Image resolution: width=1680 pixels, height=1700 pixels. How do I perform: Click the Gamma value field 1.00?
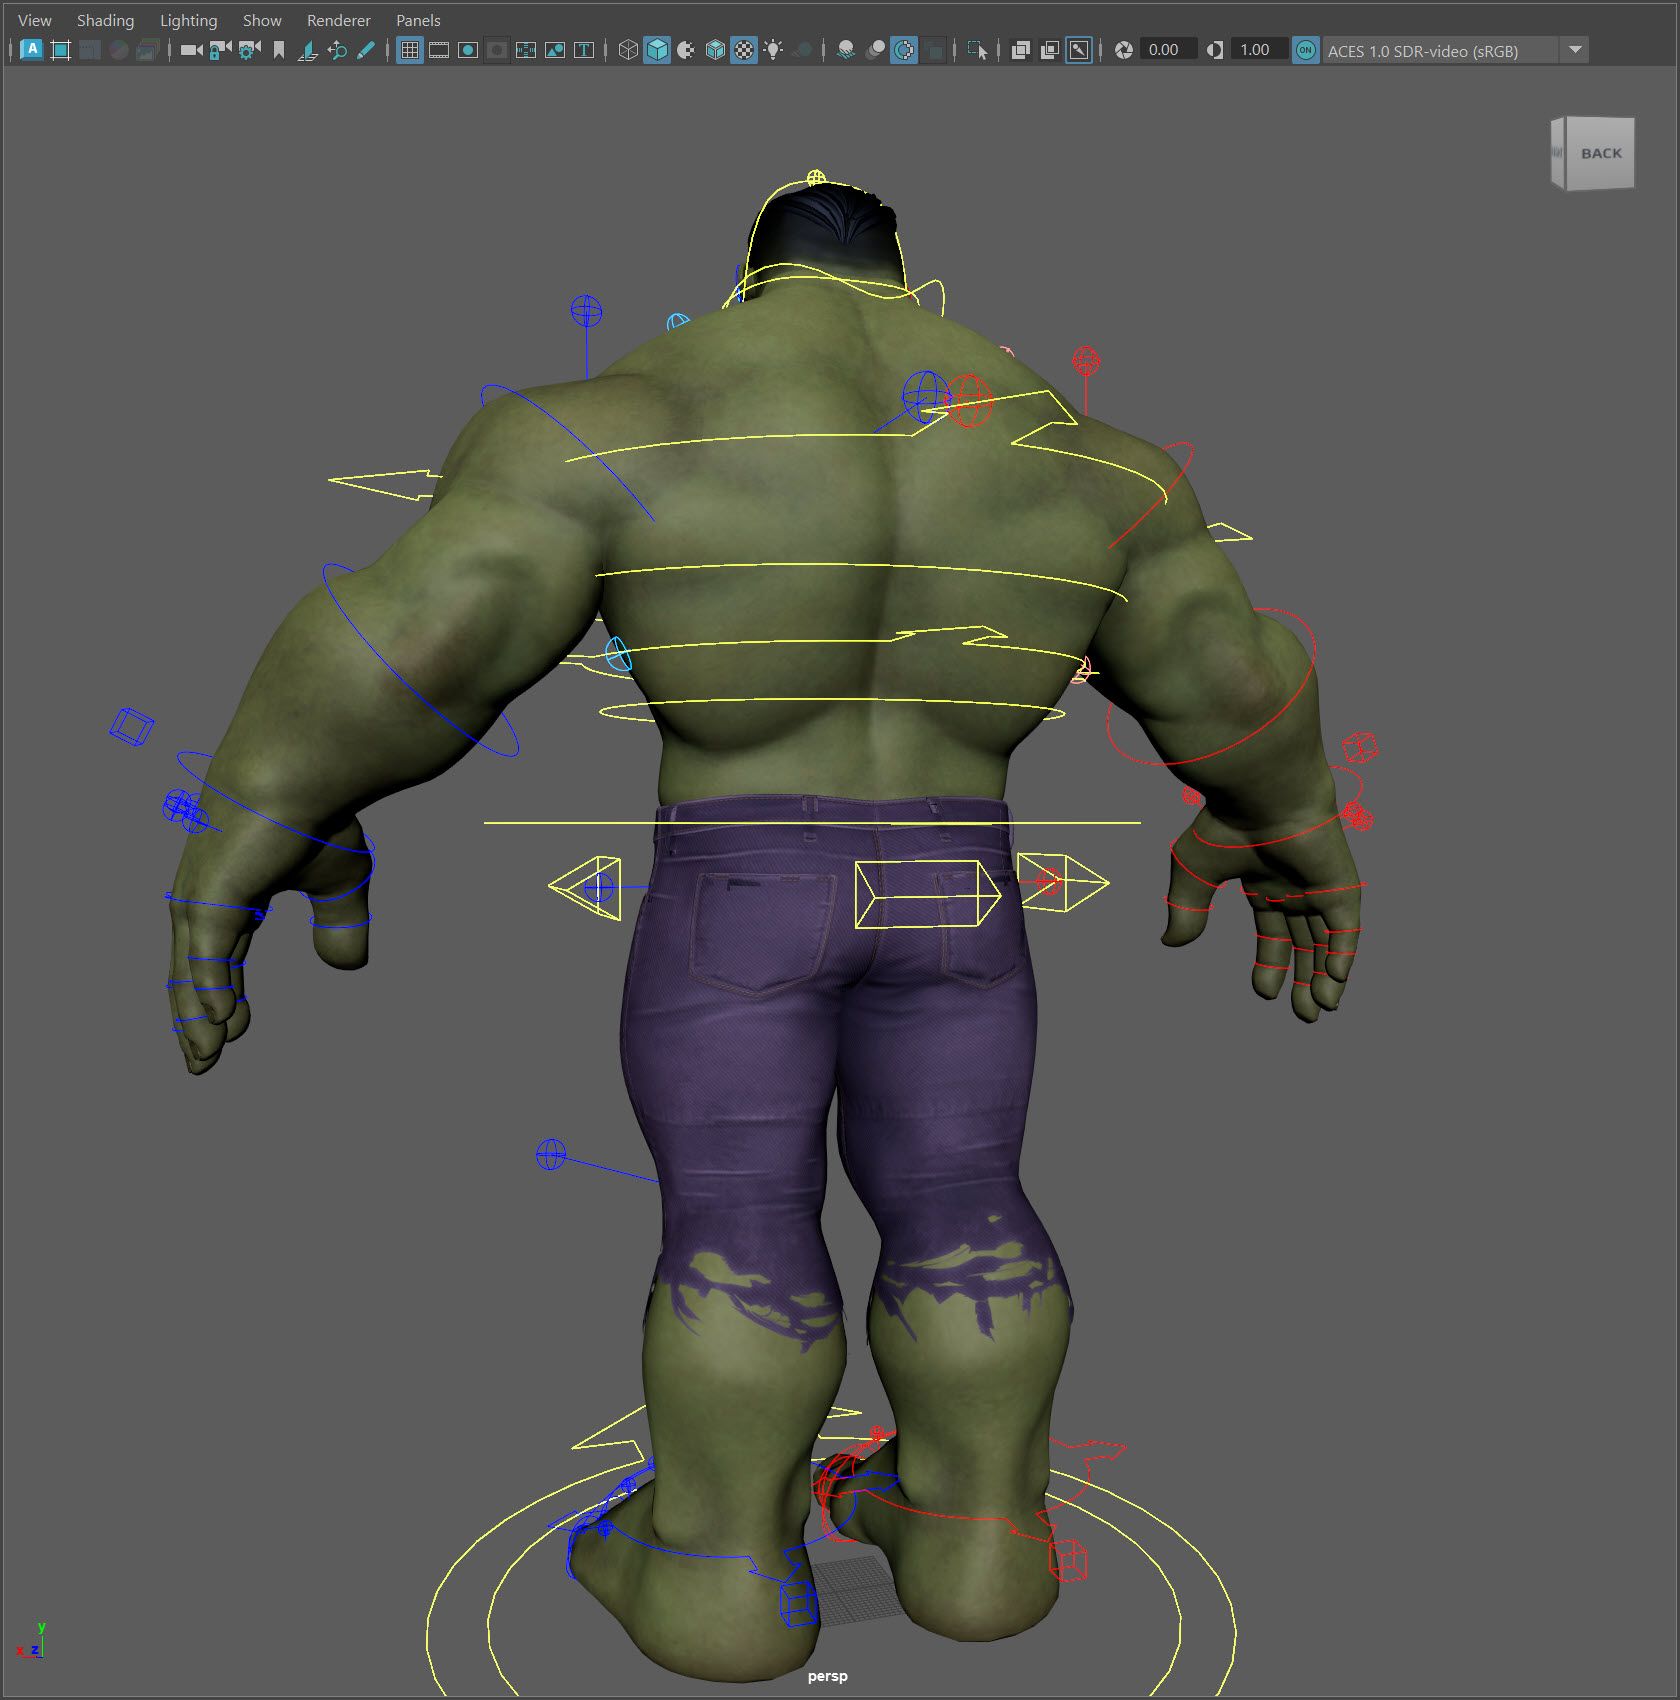click(1259, 50)
